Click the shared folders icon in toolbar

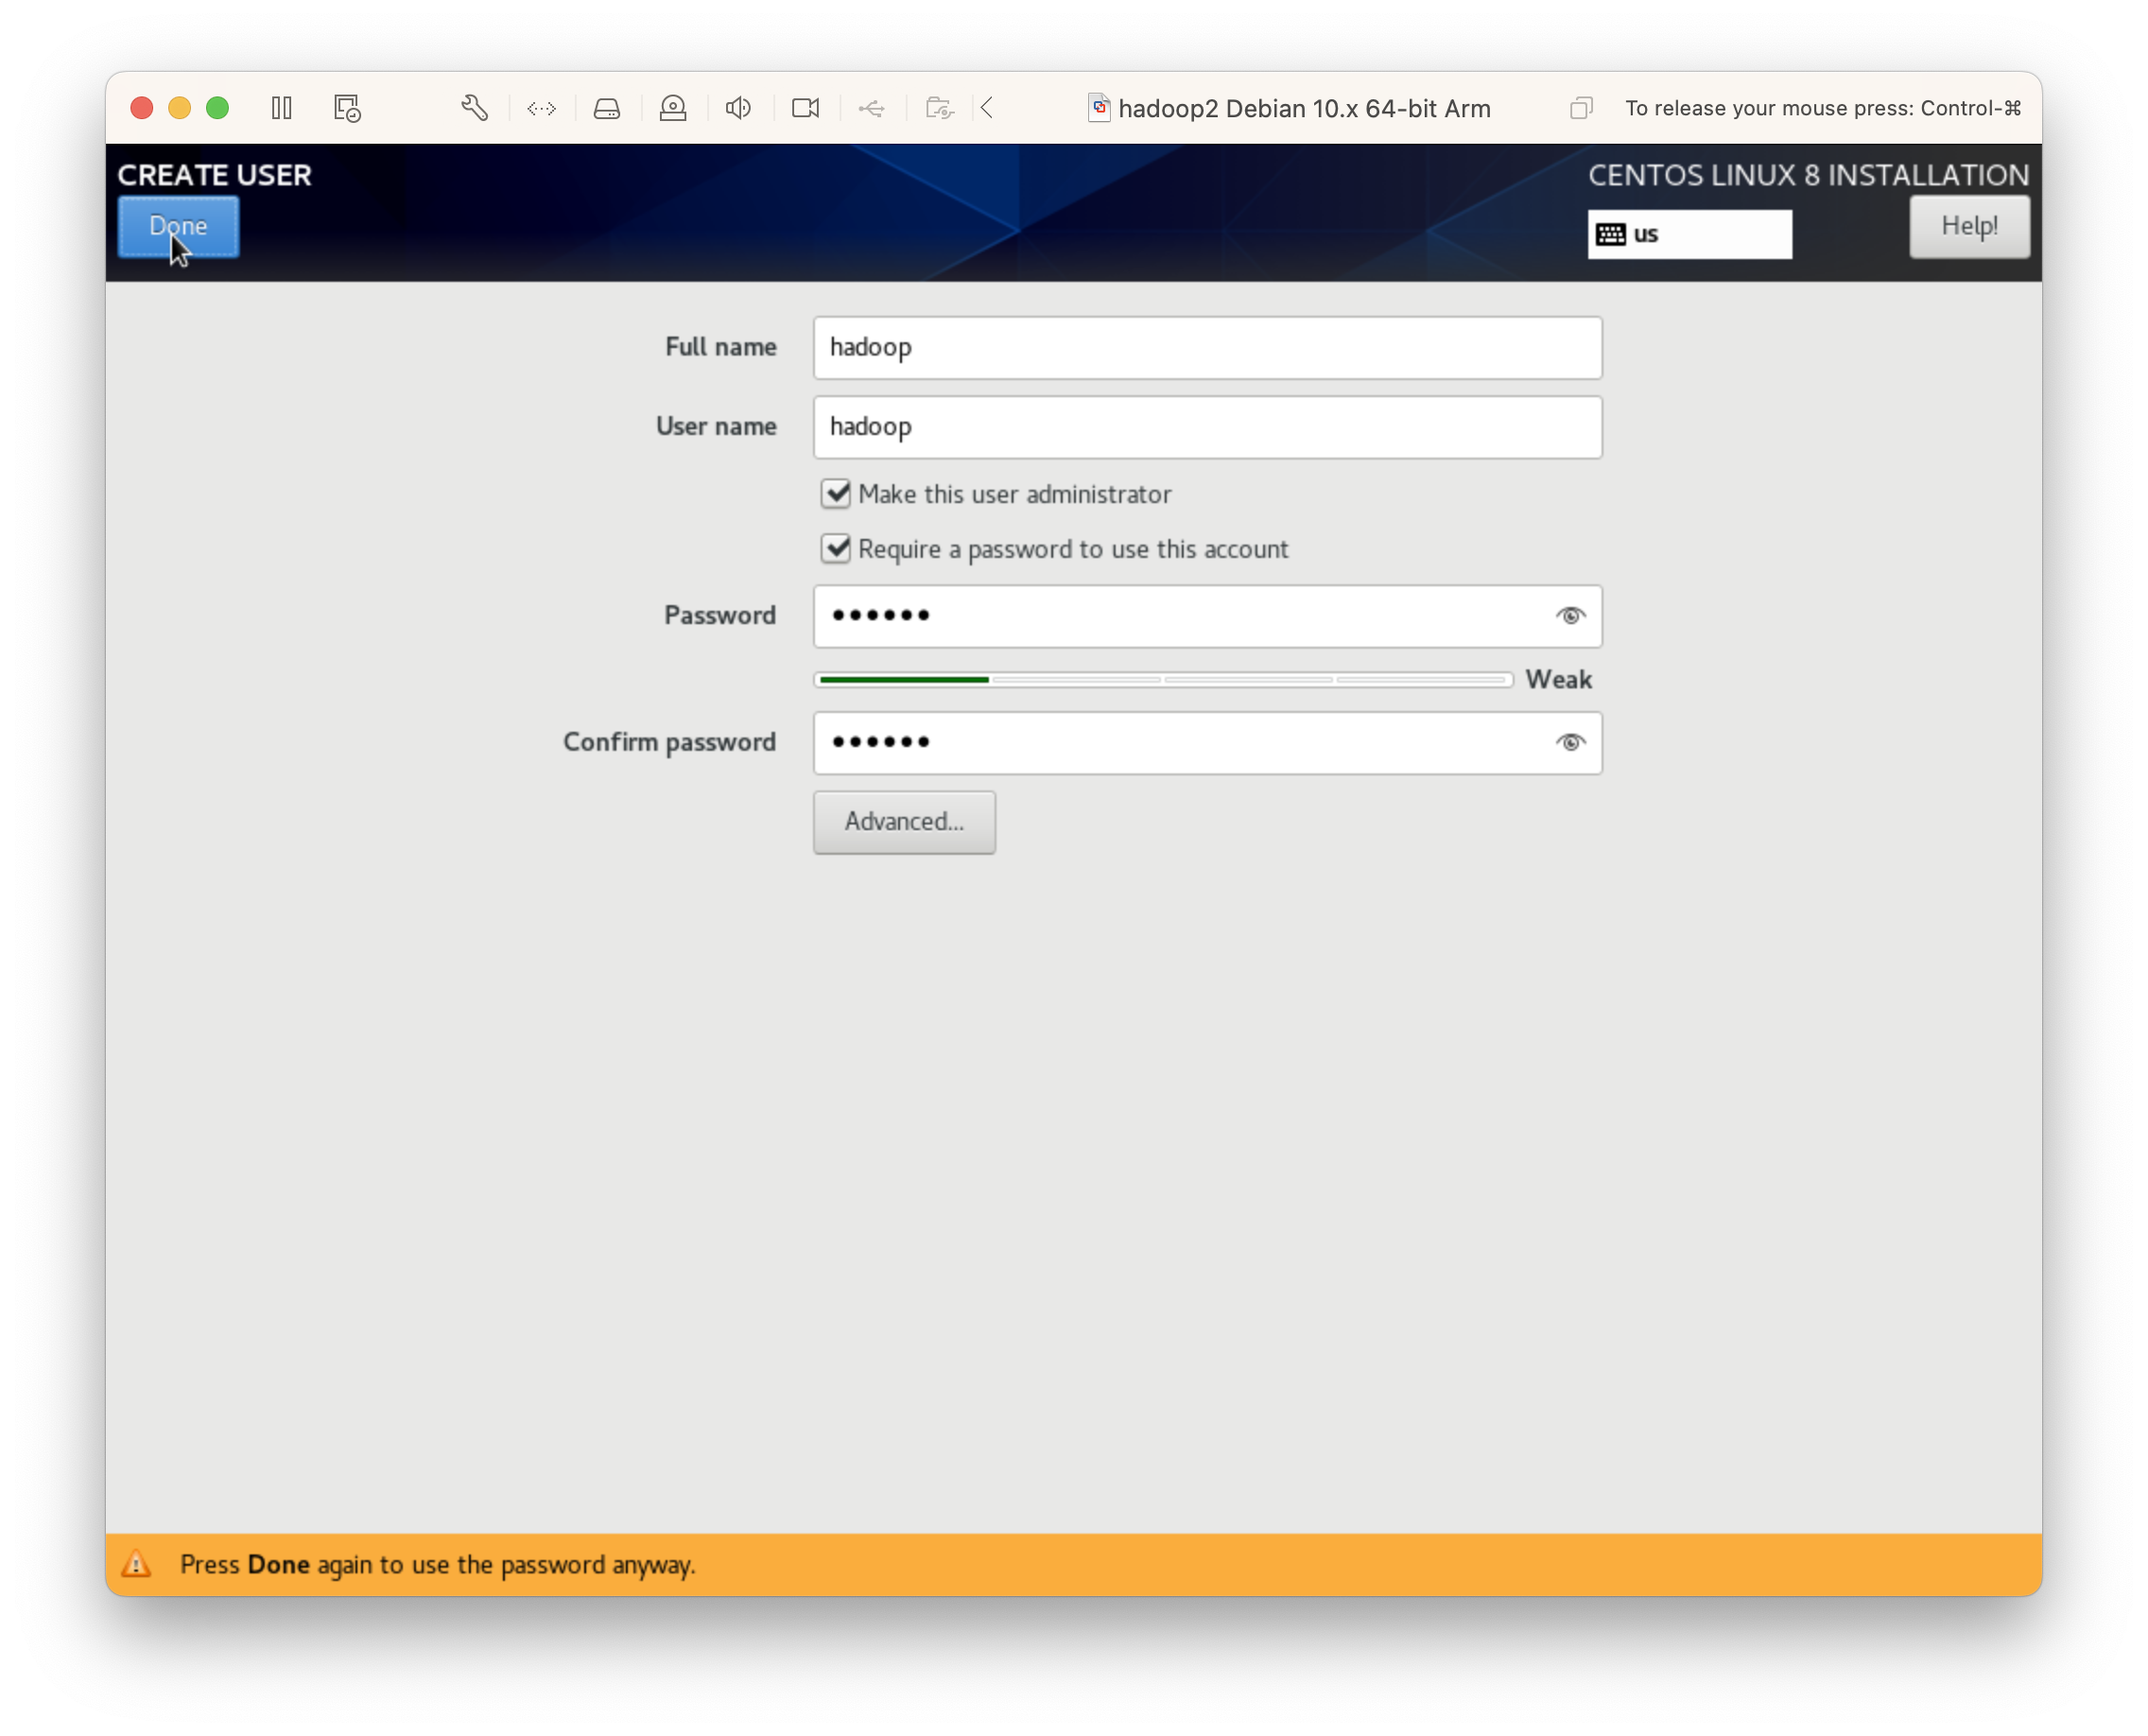[x=939, y=108]
